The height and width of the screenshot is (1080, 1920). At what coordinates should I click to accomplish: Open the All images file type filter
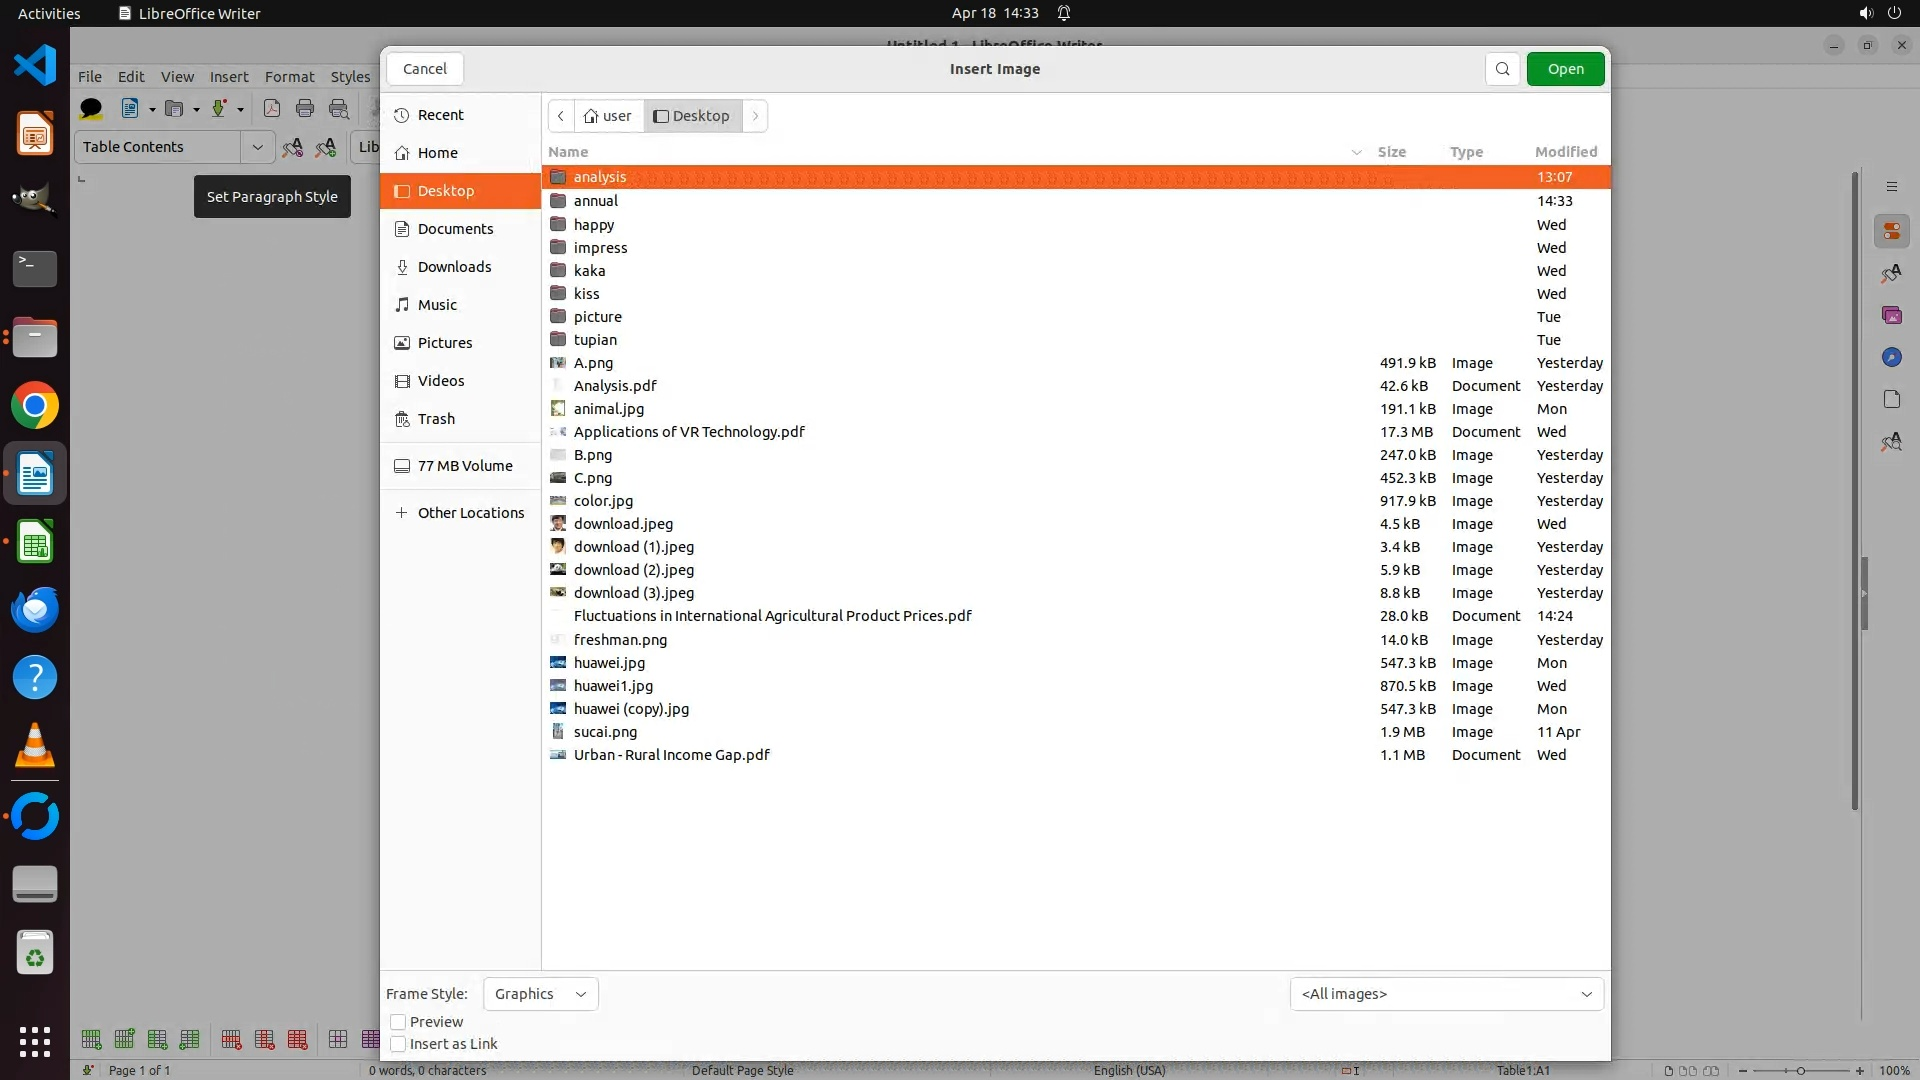1446,994
